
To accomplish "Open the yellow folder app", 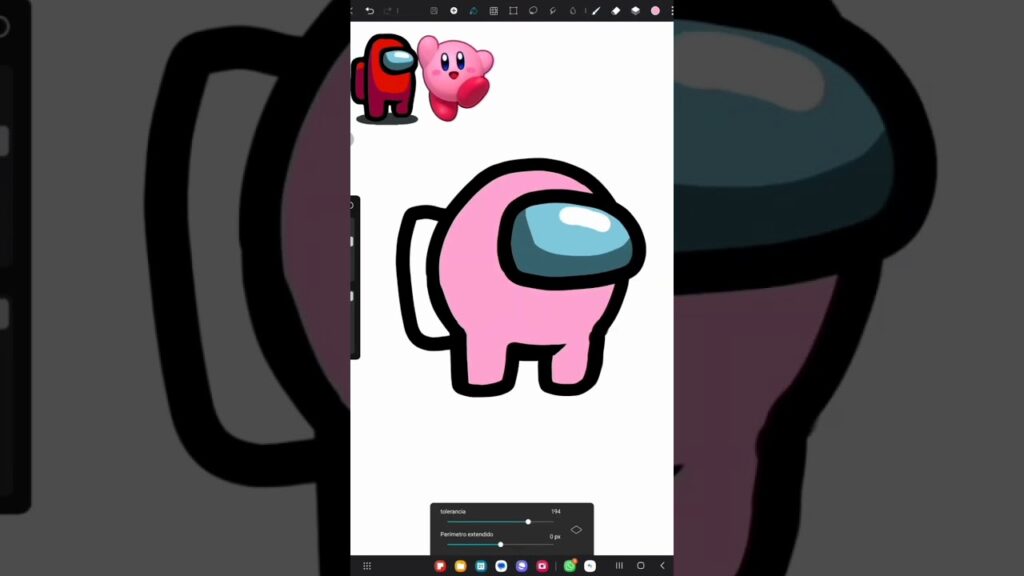I will coord(460,566).
